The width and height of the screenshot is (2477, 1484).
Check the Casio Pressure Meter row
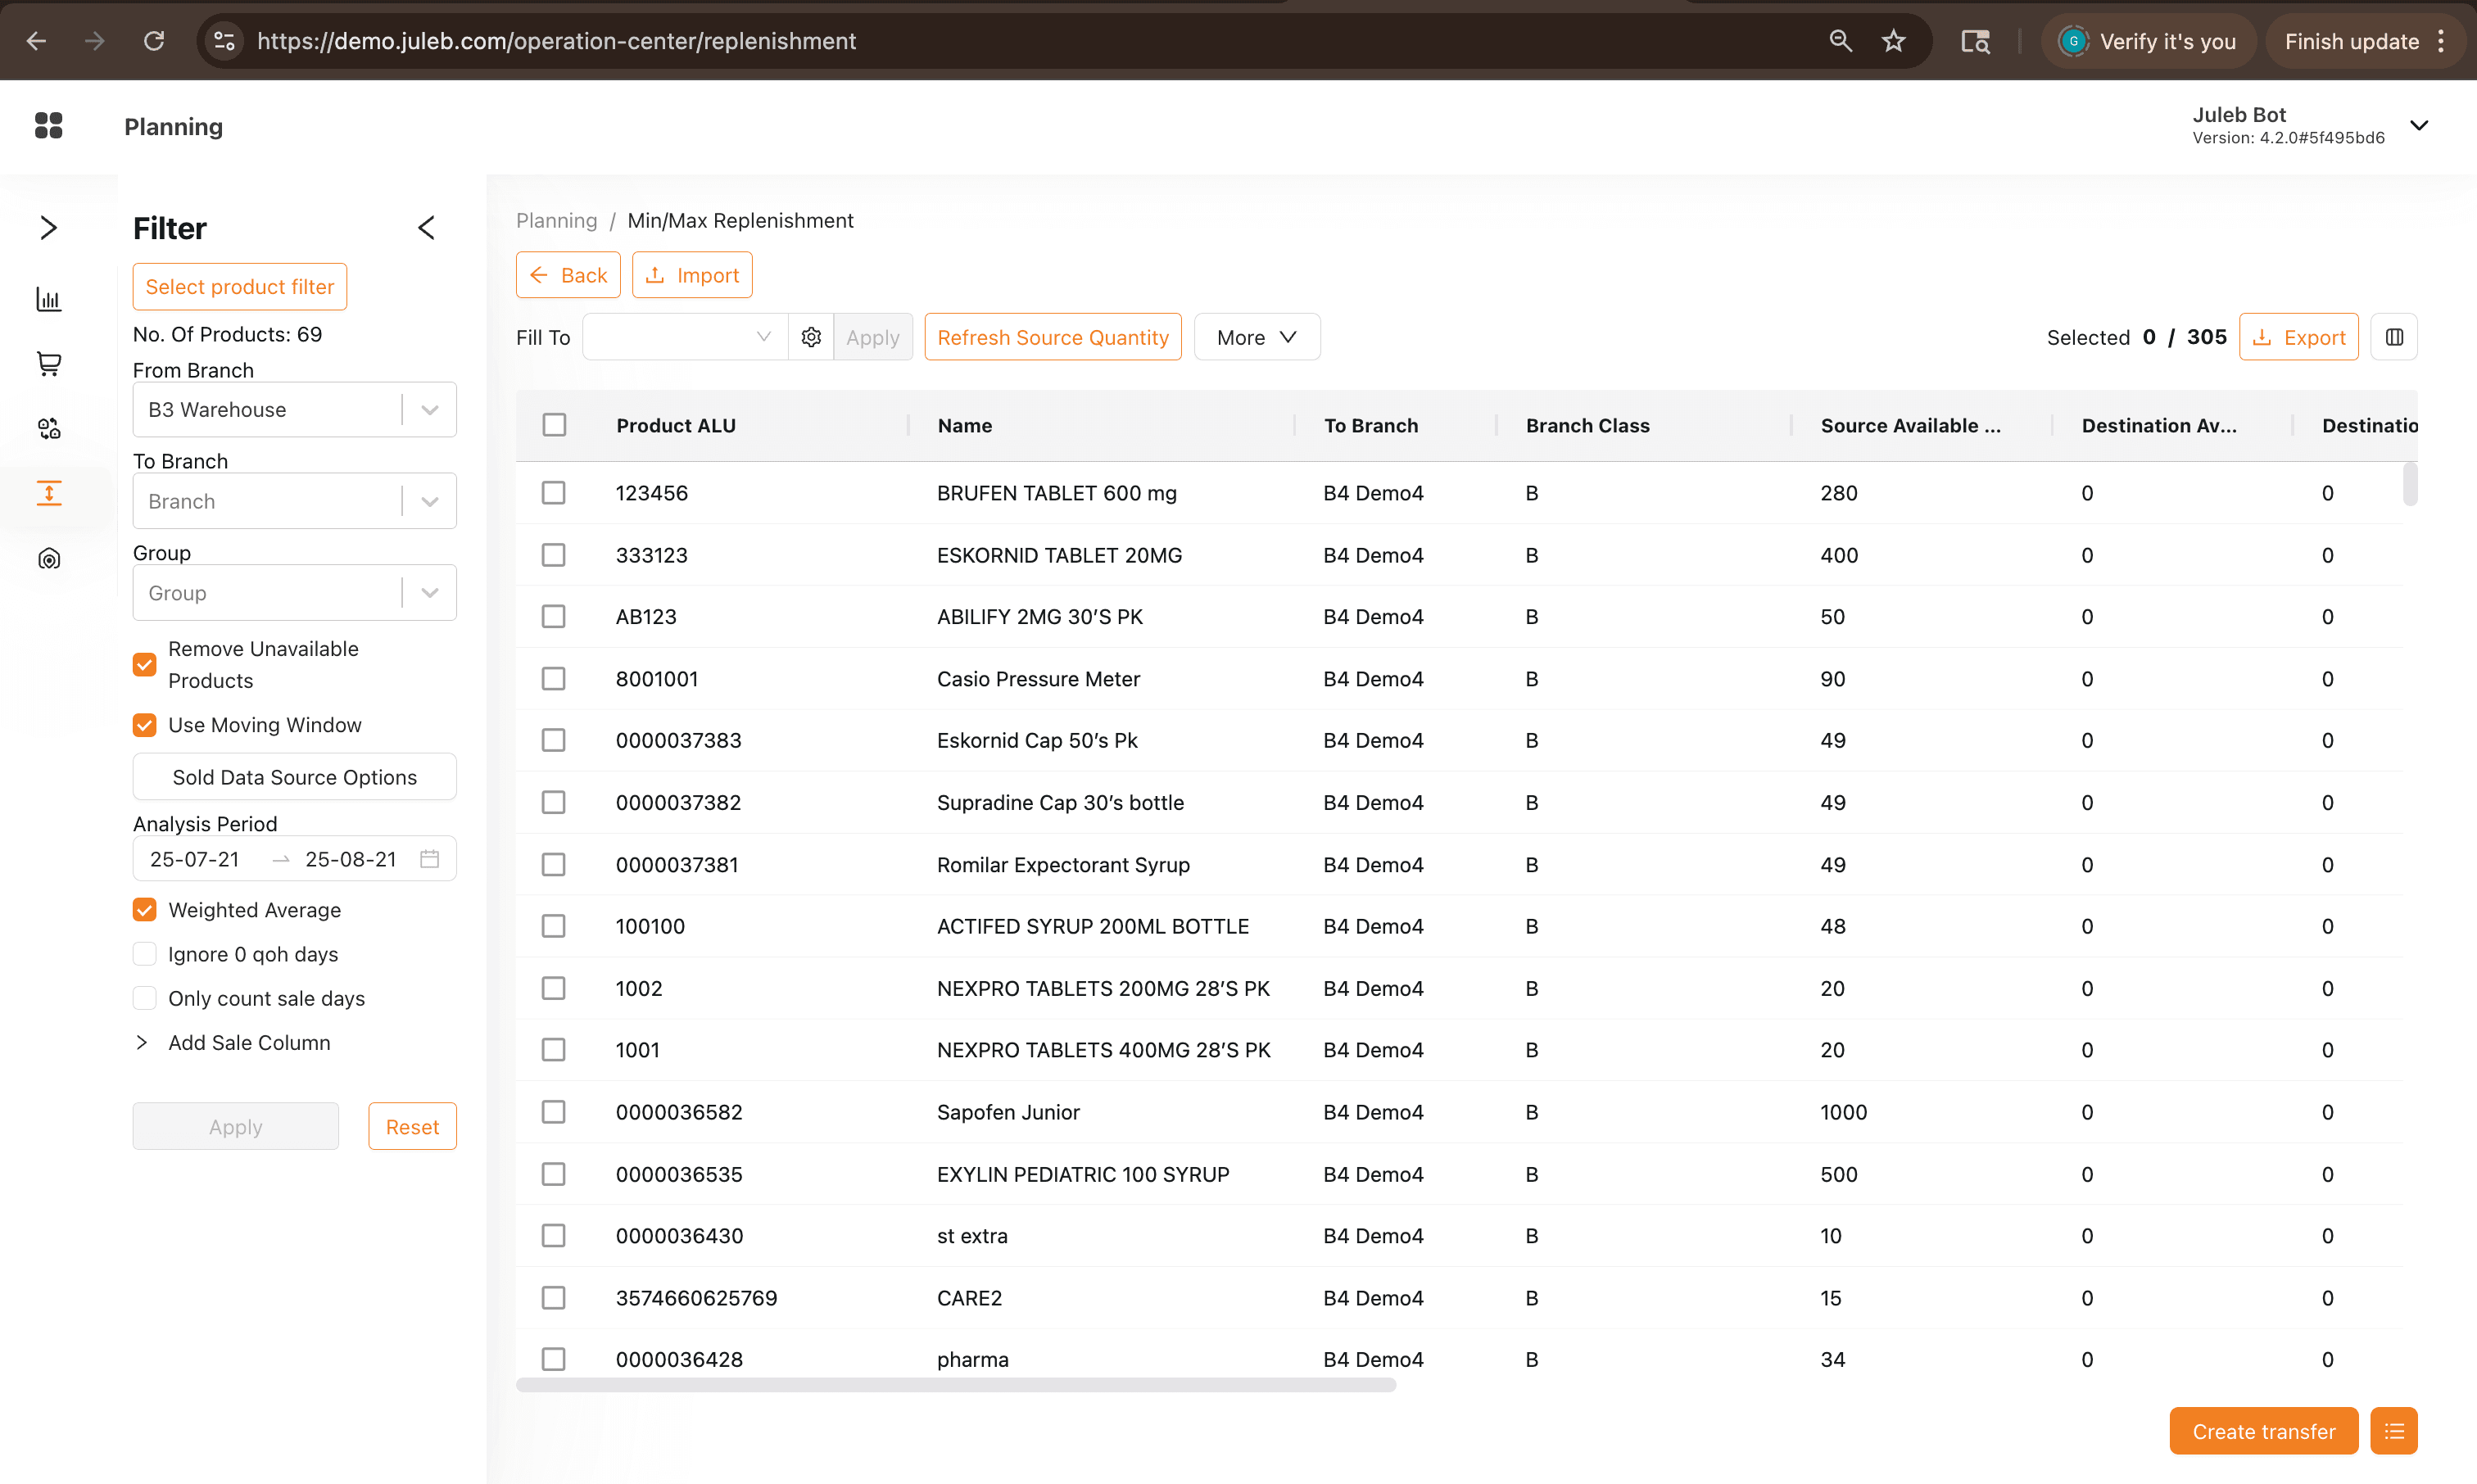pyautogui.click(x=554, y=679)
